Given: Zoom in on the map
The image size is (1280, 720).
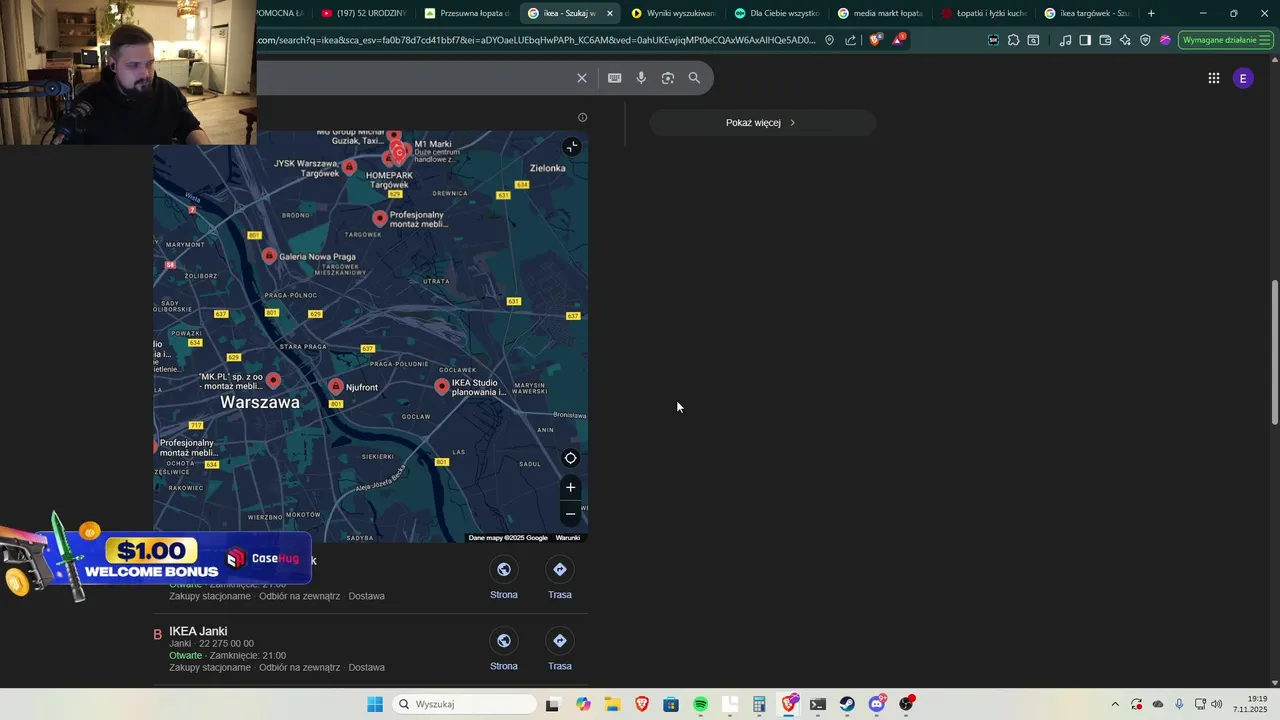Looking at the screenshot, I should tap(571, 488).
